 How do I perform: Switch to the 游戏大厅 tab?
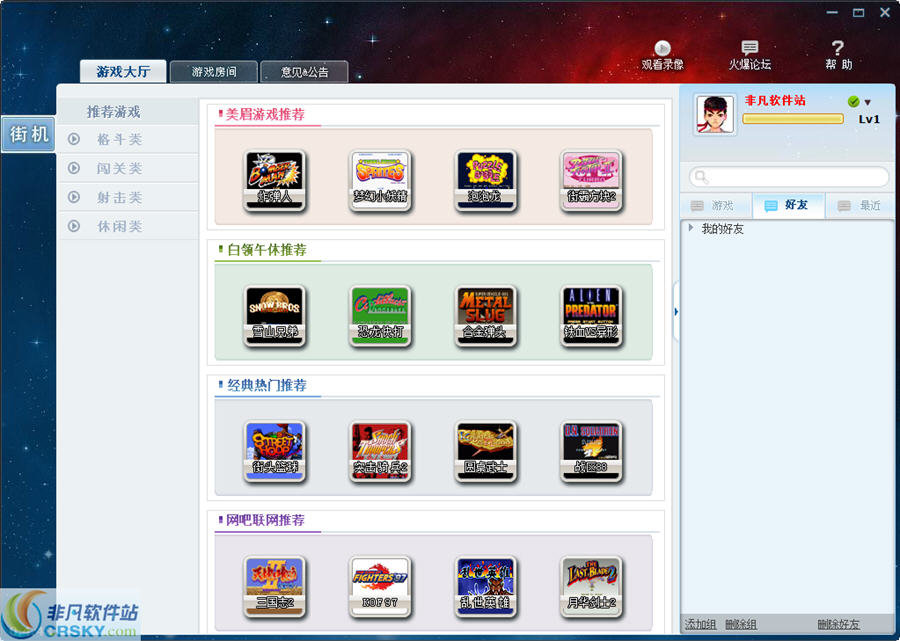123,72
